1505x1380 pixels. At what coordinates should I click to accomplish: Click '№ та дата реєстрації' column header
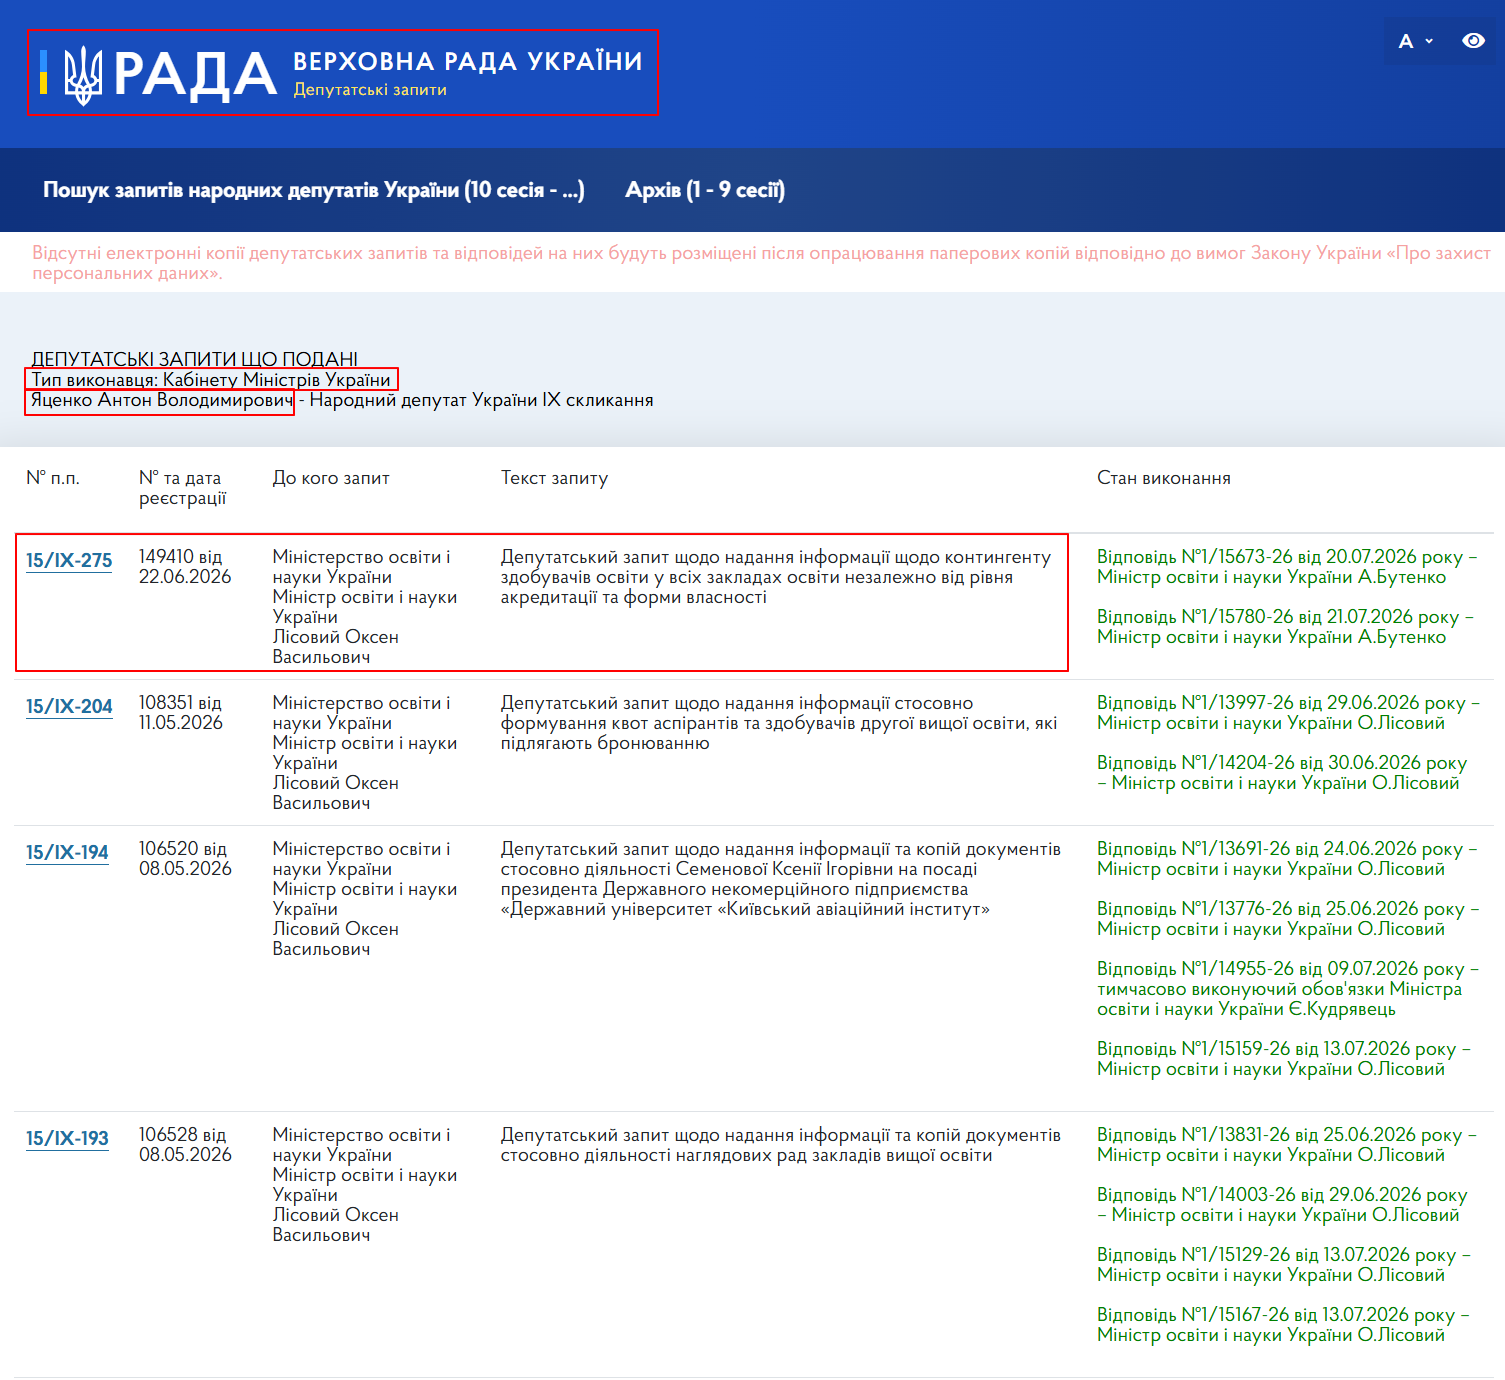coord(183,488)
